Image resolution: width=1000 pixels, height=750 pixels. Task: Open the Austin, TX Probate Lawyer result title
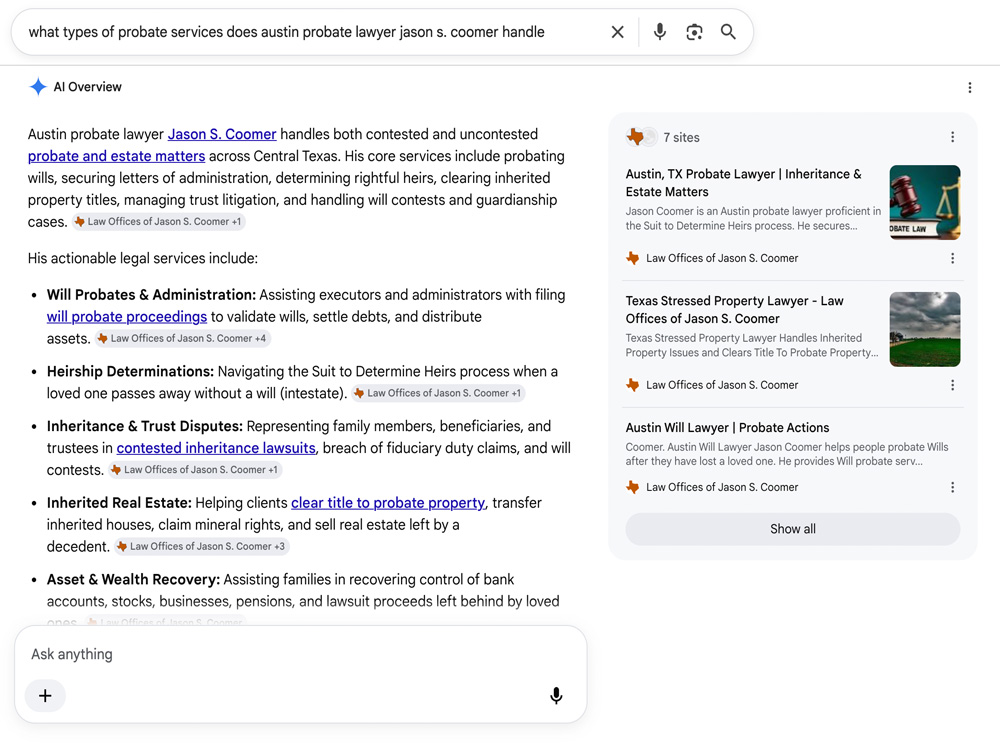[743, 183]
